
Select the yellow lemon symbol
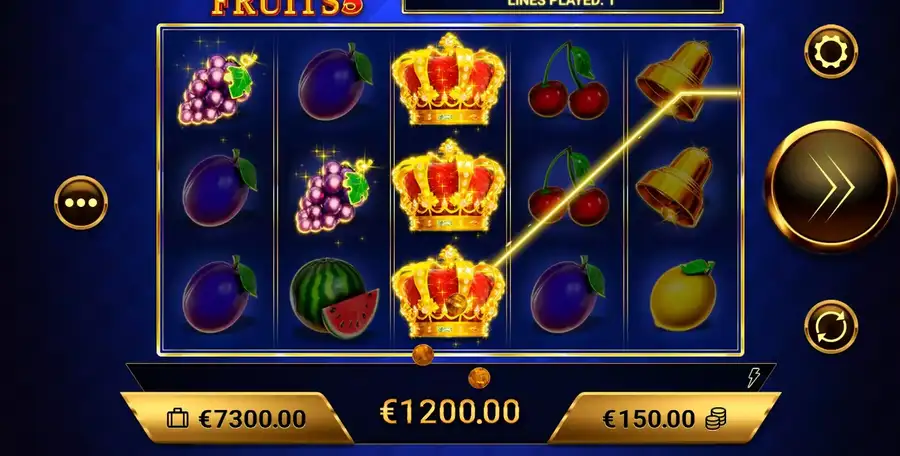682,295
